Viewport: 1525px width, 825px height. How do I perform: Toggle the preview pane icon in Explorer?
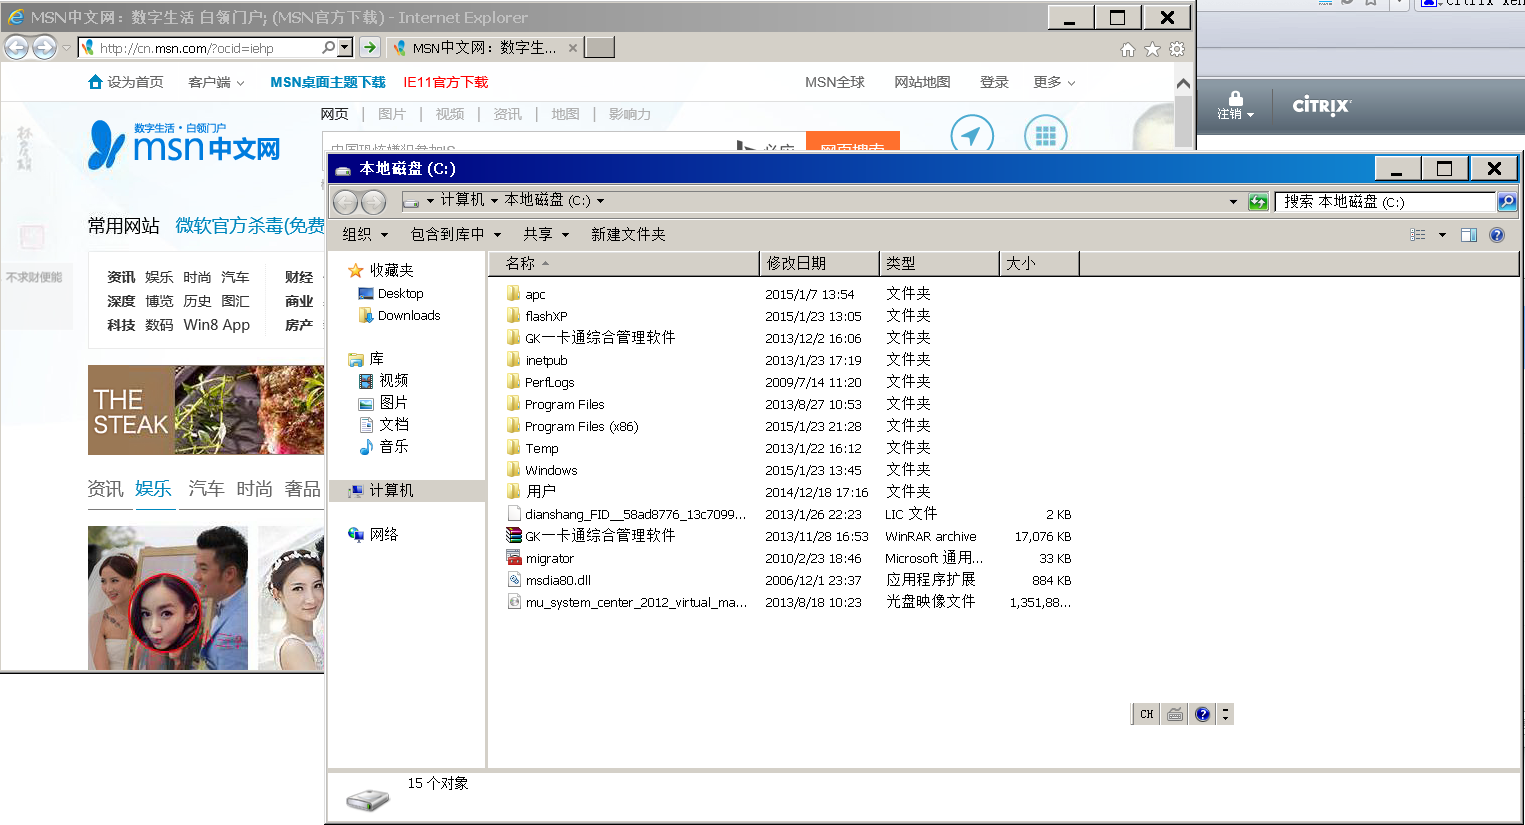tap(1469, 235)
